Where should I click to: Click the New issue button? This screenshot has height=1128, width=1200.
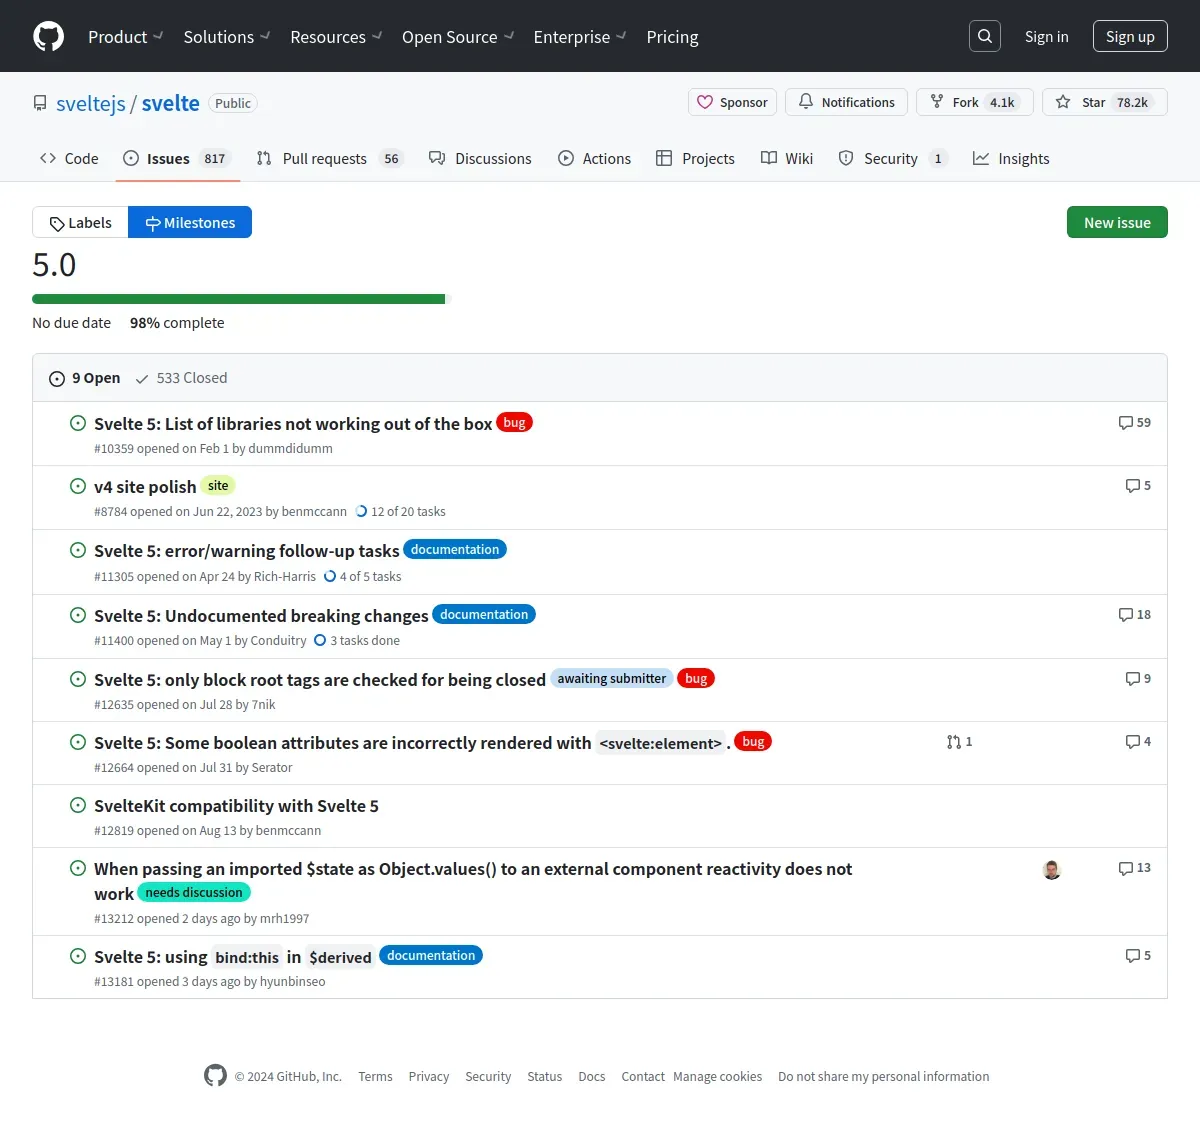pos(1117,222)
